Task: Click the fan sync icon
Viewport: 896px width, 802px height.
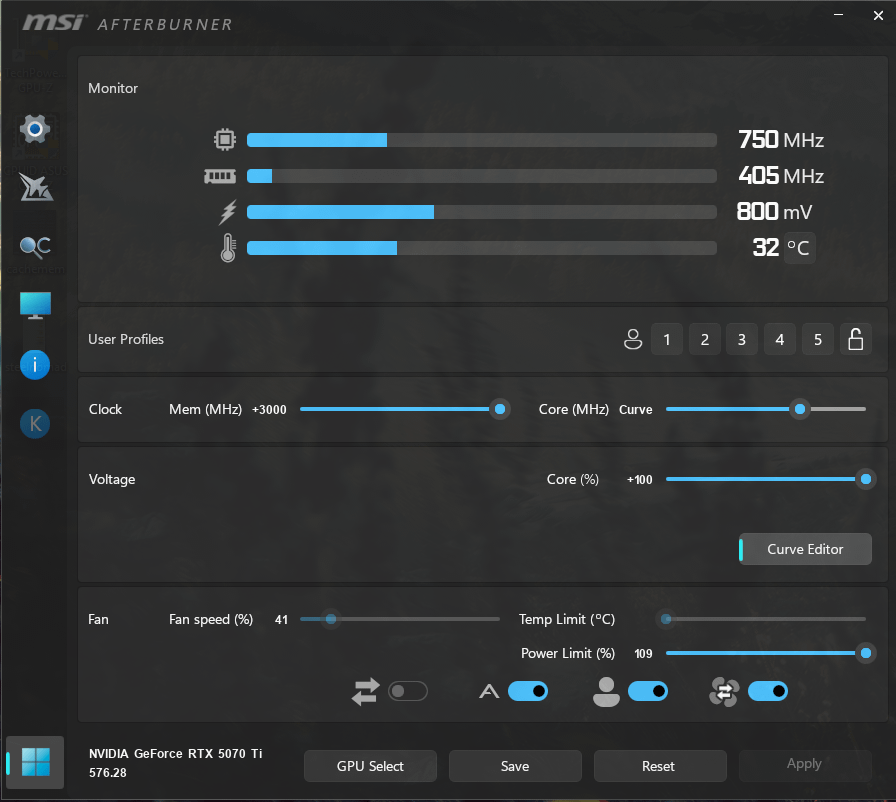Action: pos(724,692)
